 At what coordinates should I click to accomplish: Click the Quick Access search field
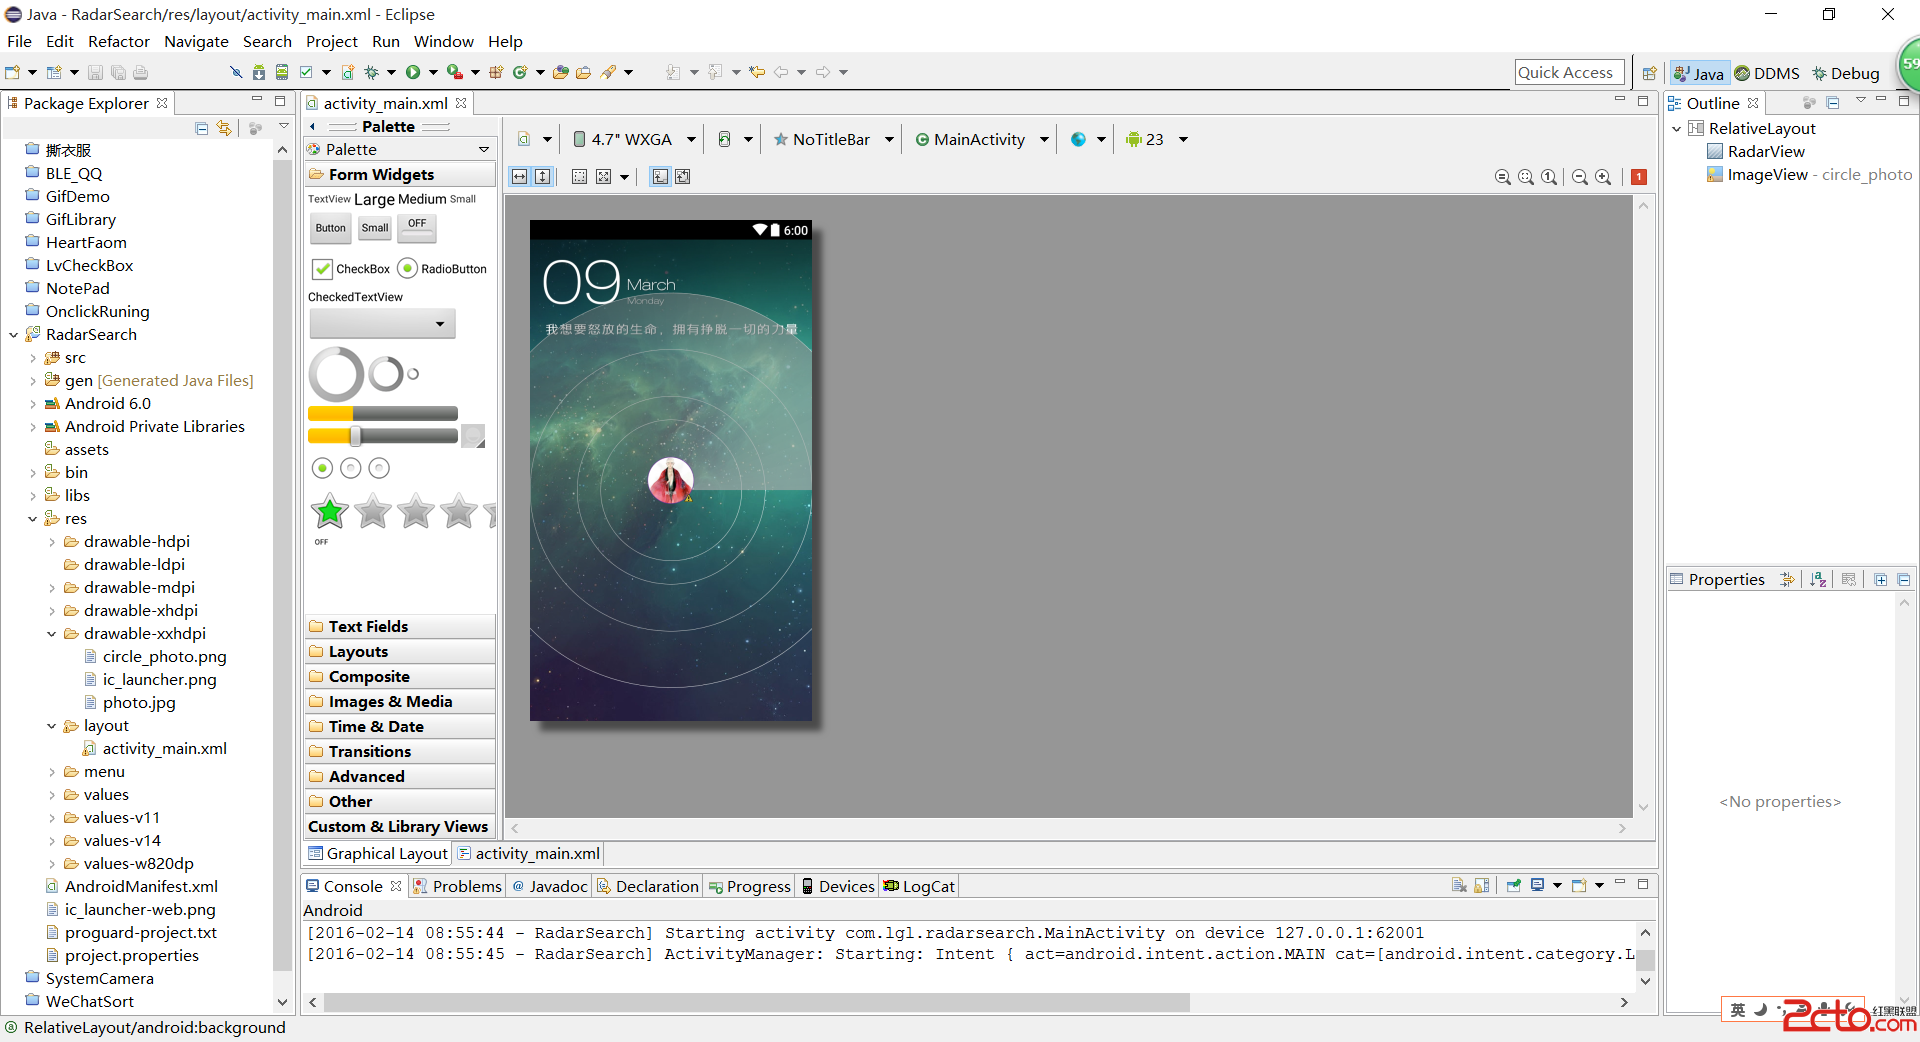click(1565, 72)
